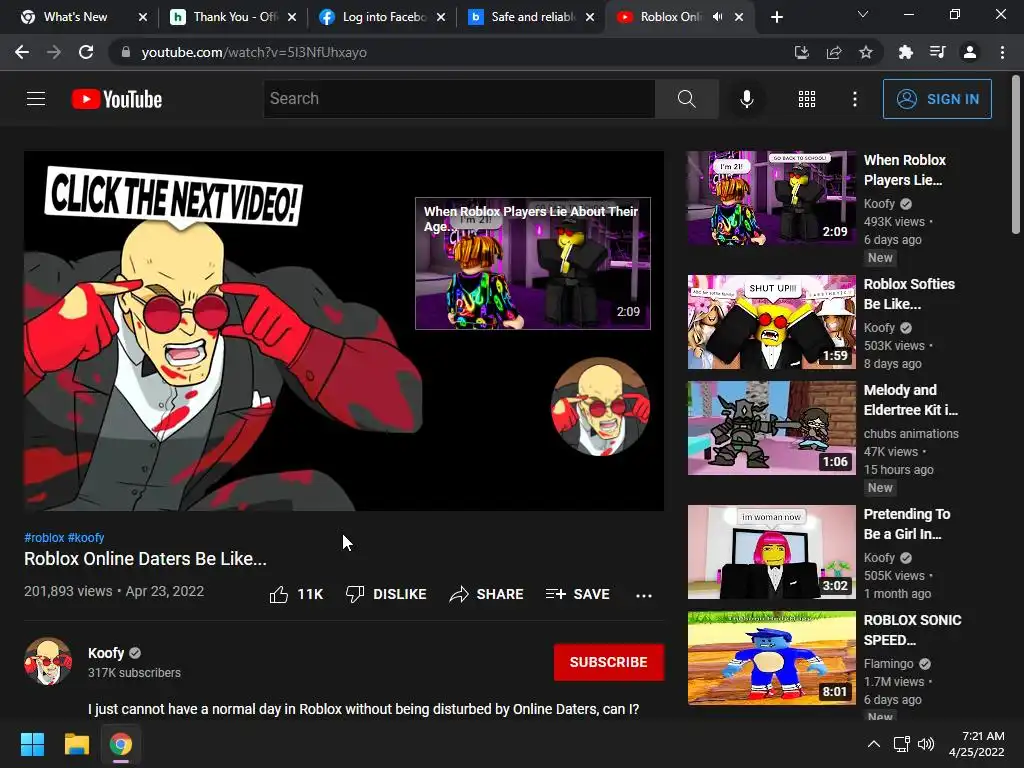1024x768 pixels.
Task: Open the YouTube apps grid icon
Action: pyautogui.click(x=807, y=99)
